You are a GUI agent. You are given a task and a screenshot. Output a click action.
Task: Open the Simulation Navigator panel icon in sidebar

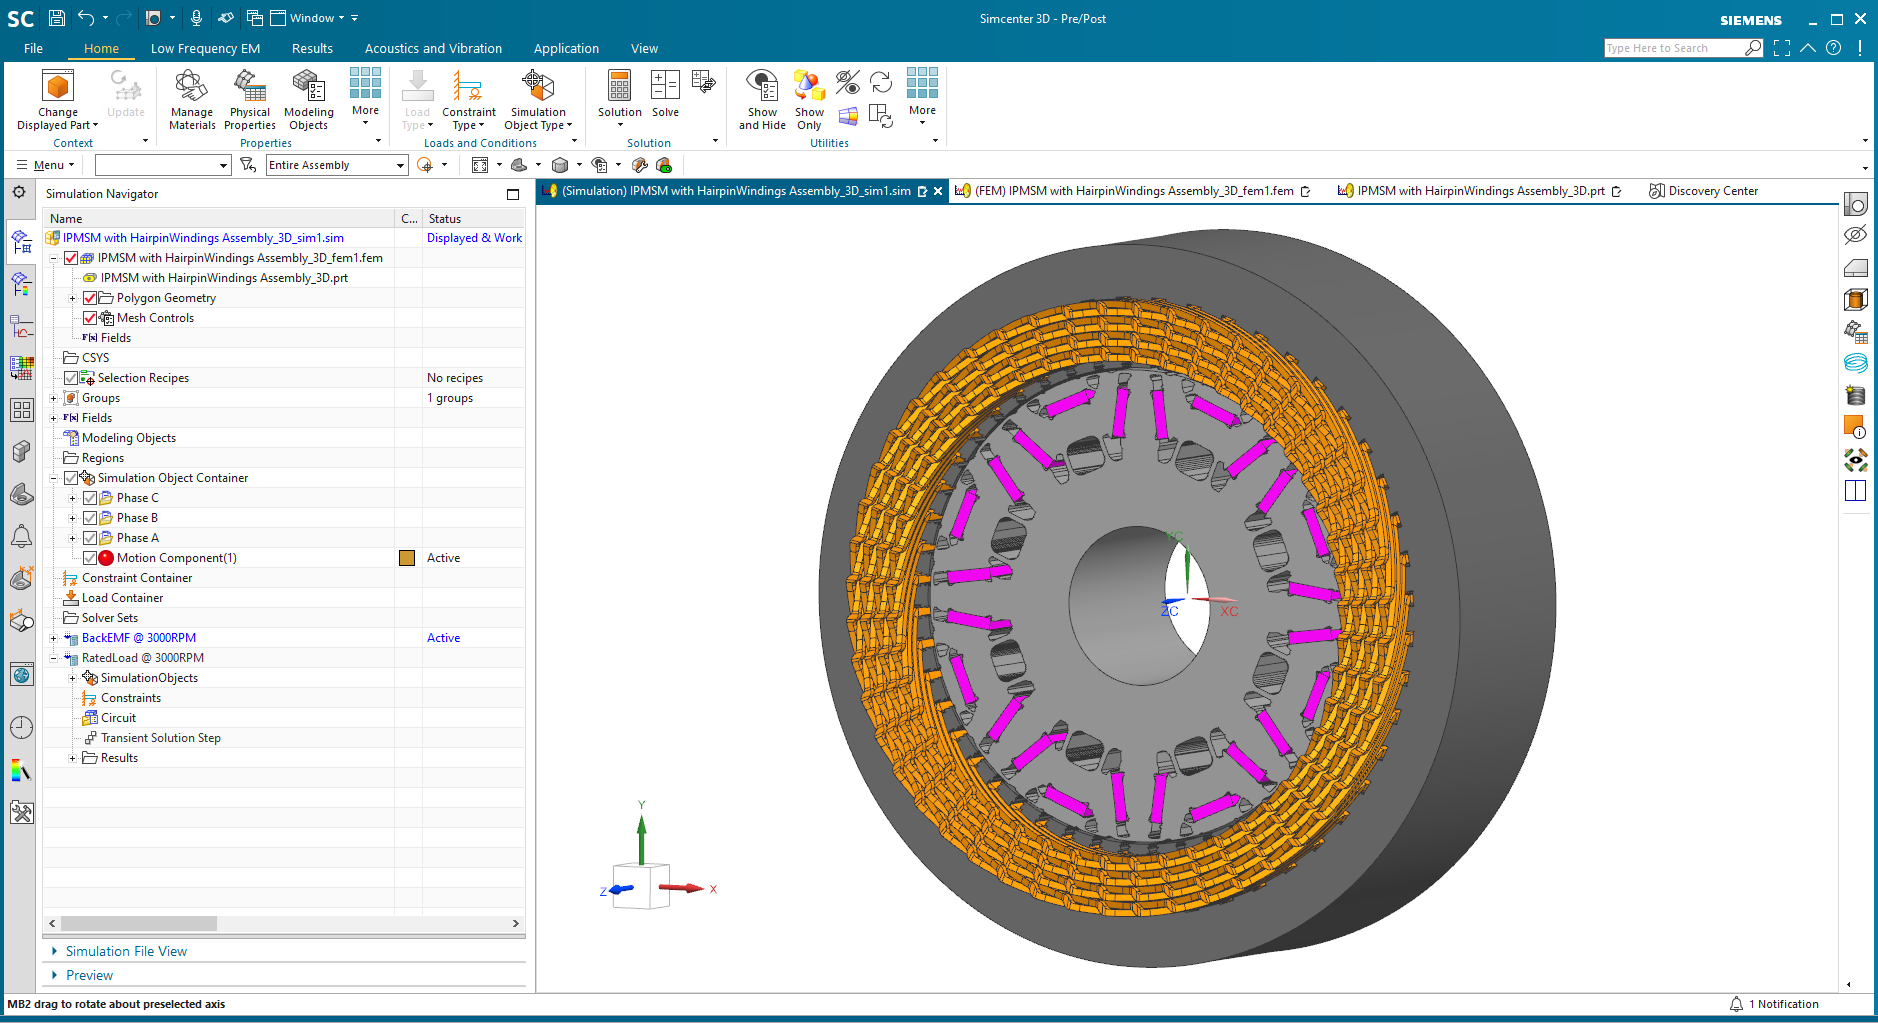pos(20,241)
